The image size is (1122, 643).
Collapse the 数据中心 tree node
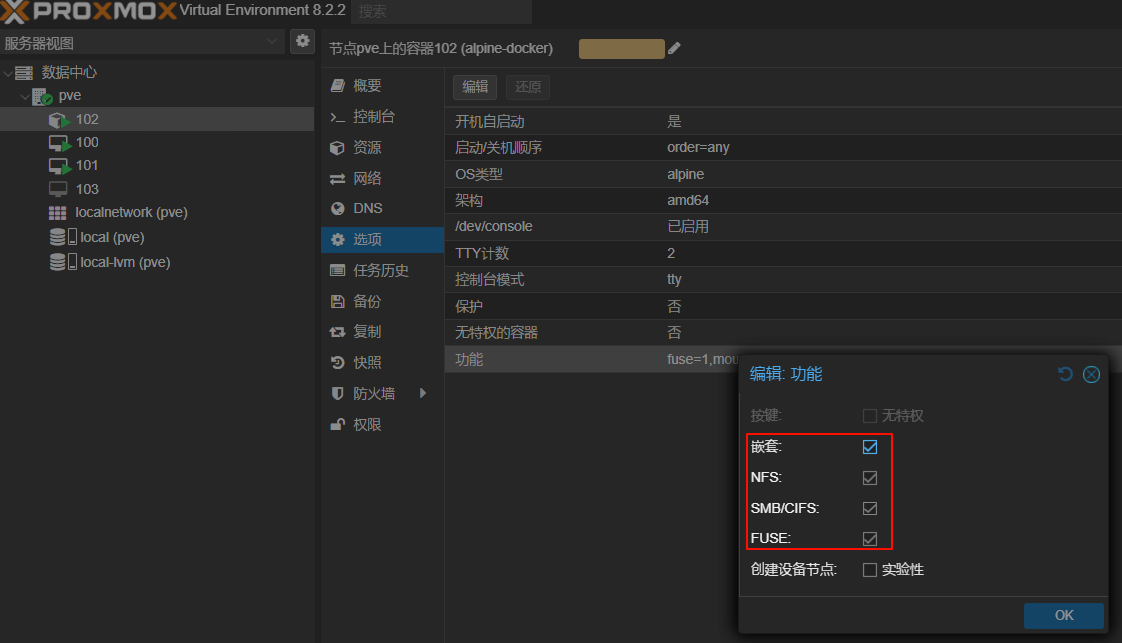(9, 73)
